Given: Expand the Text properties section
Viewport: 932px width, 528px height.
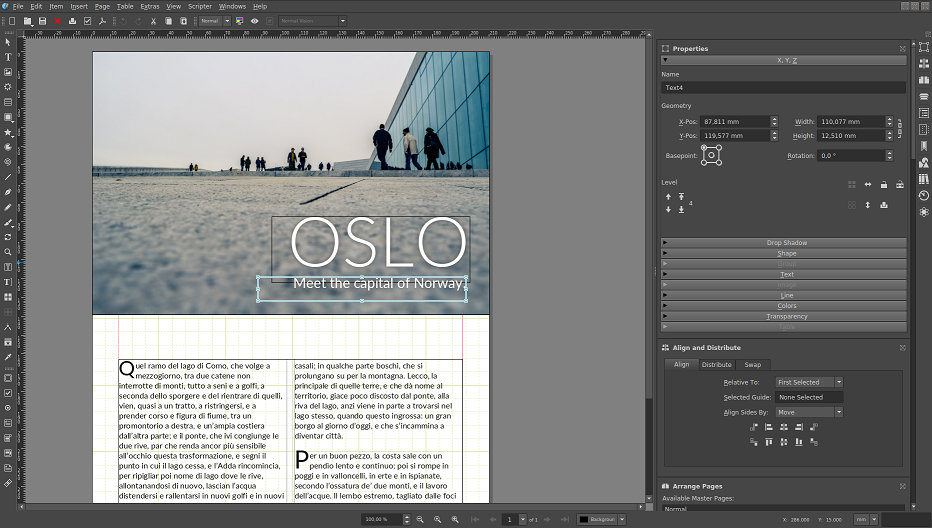Looking at the screenshot, I should tap(786, 274).
